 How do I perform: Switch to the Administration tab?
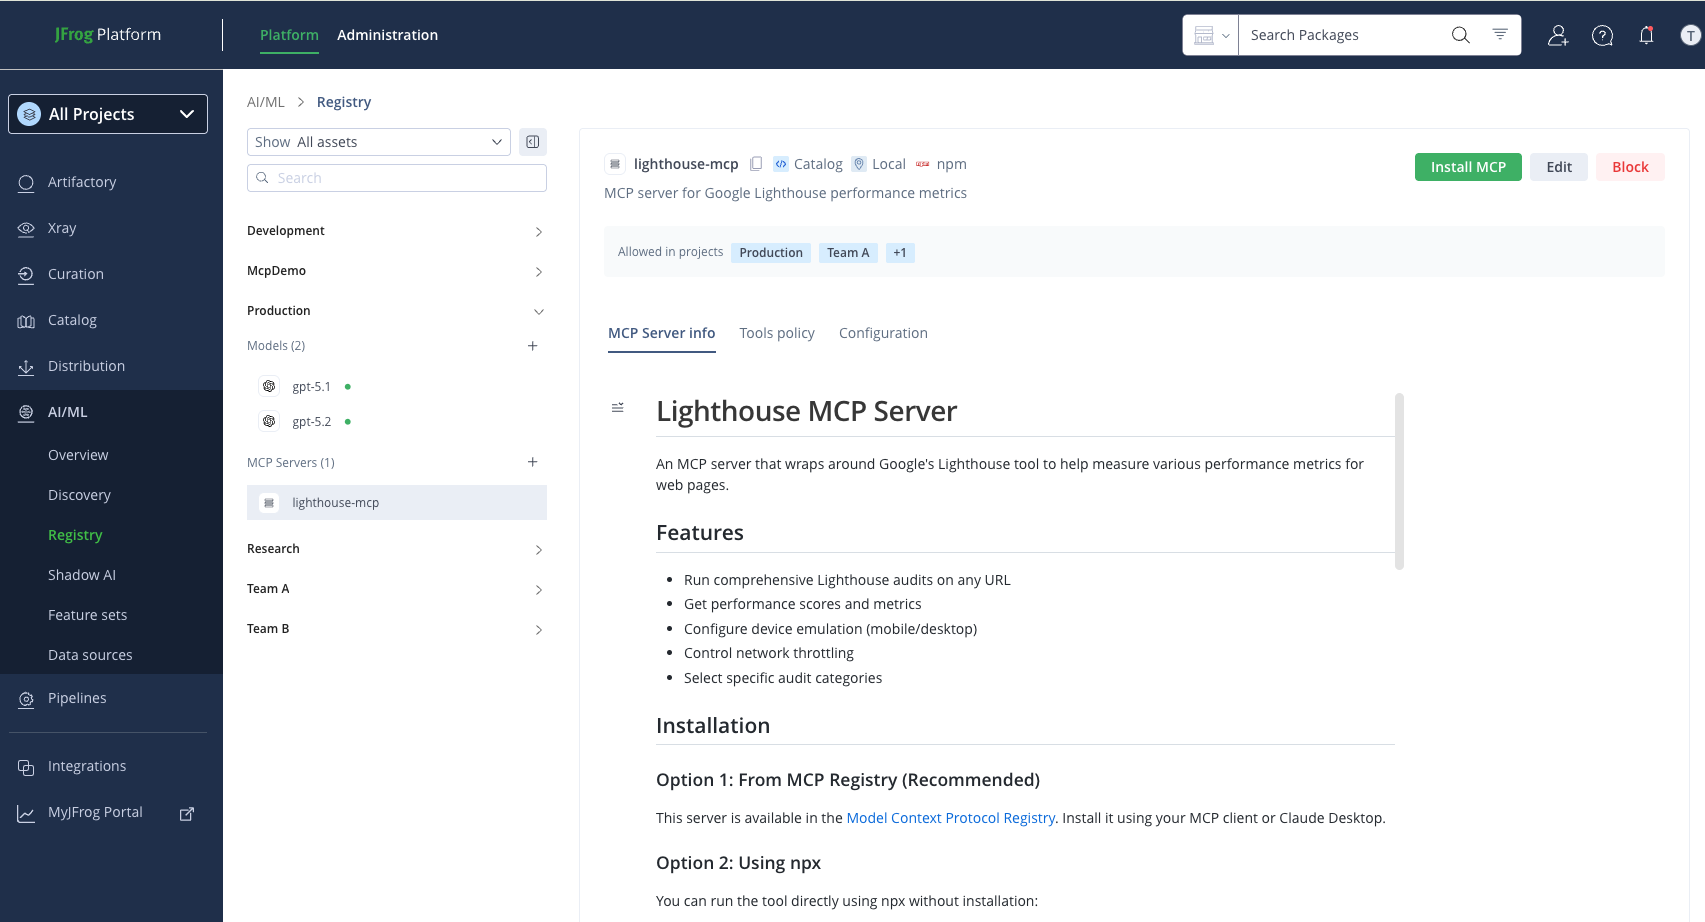387,35
